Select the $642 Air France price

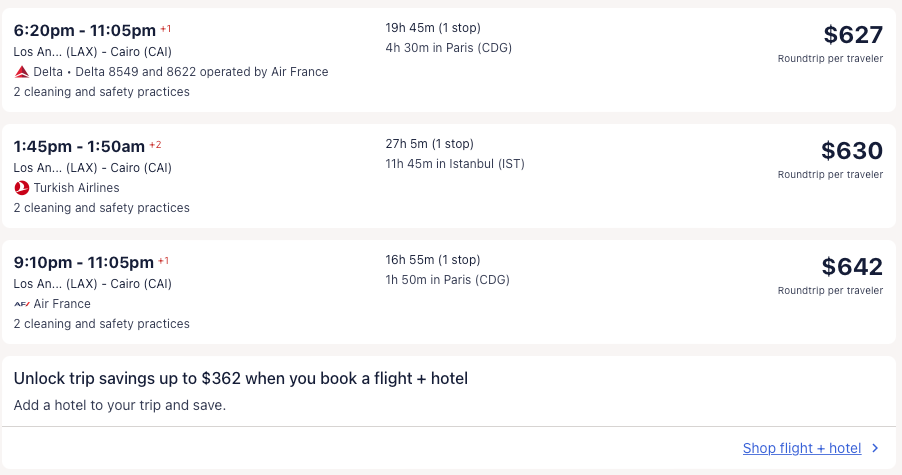[852, 267]
